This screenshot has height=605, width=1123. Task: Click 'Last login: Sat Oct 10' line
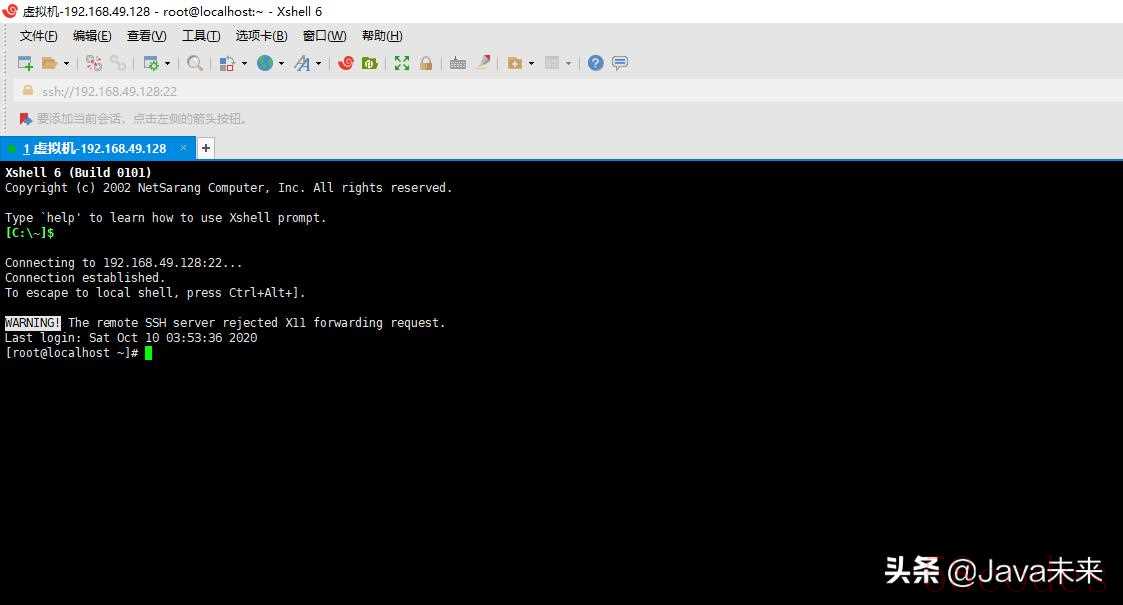(131, 338)
